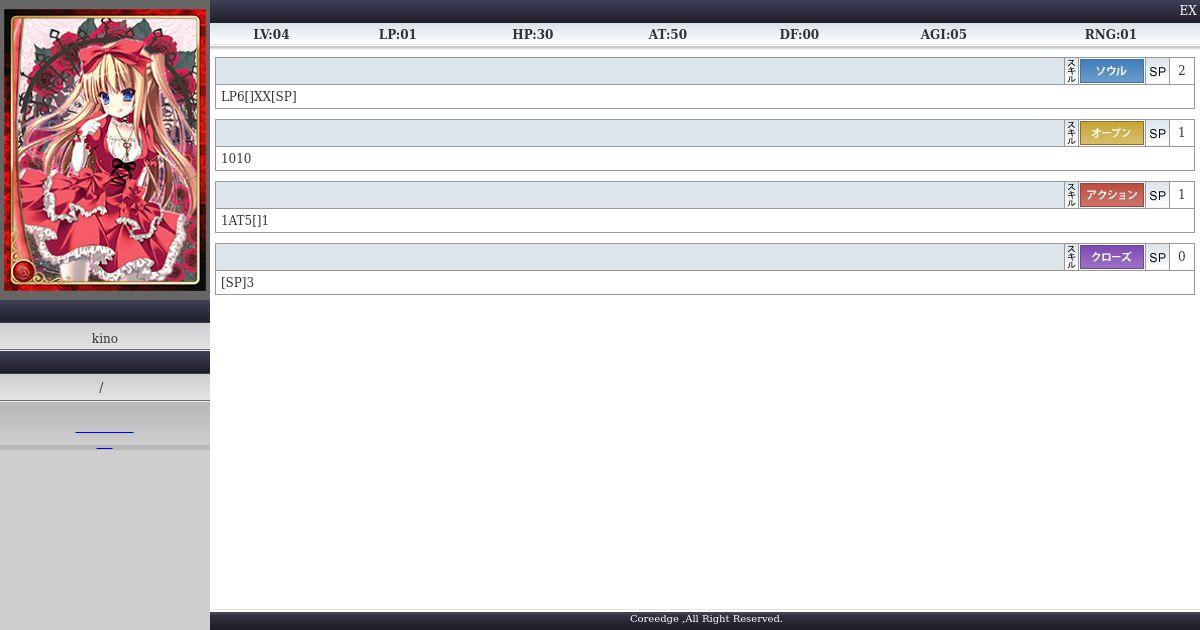Click the SP icon in the オープン row

tap(1157, 133)
